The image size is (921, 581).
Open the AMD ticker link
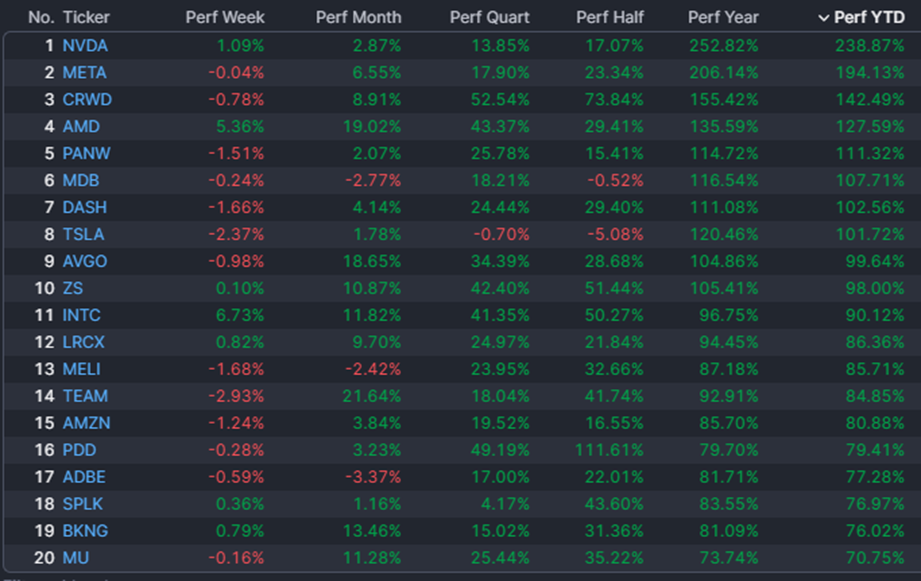81,127
